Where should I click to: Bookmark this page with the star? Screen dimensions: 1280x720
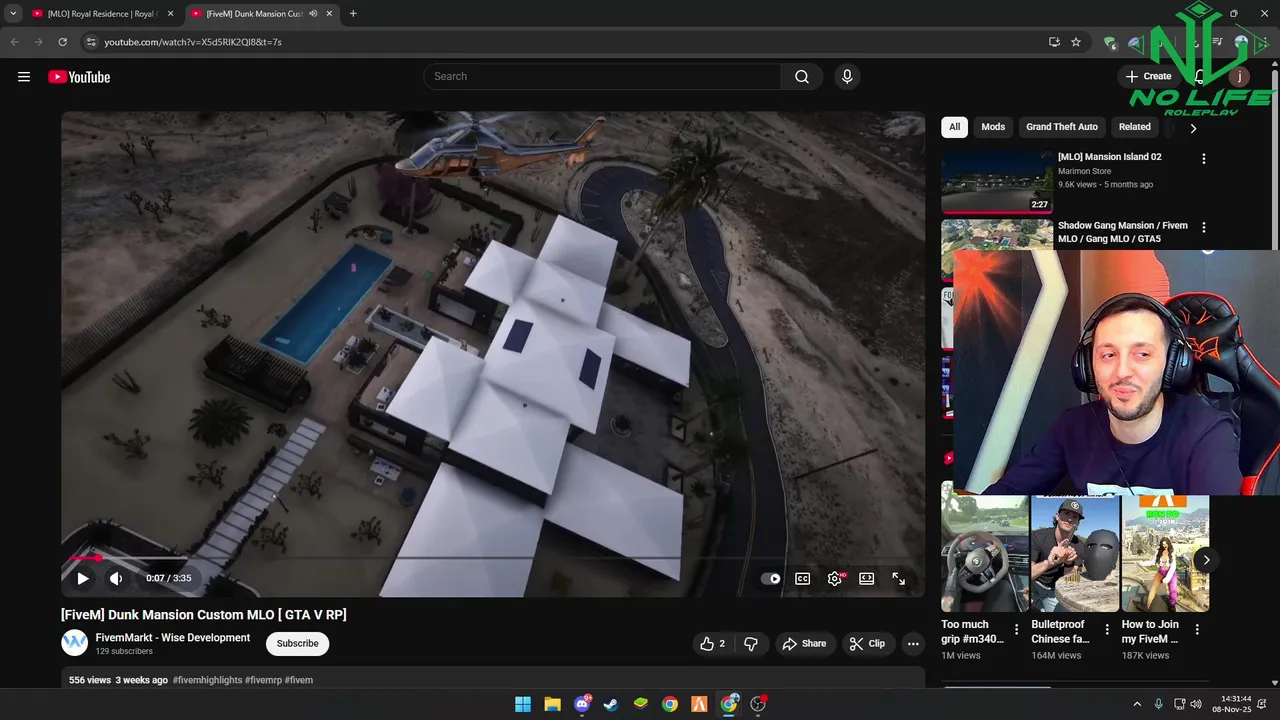coord(1076,42)
